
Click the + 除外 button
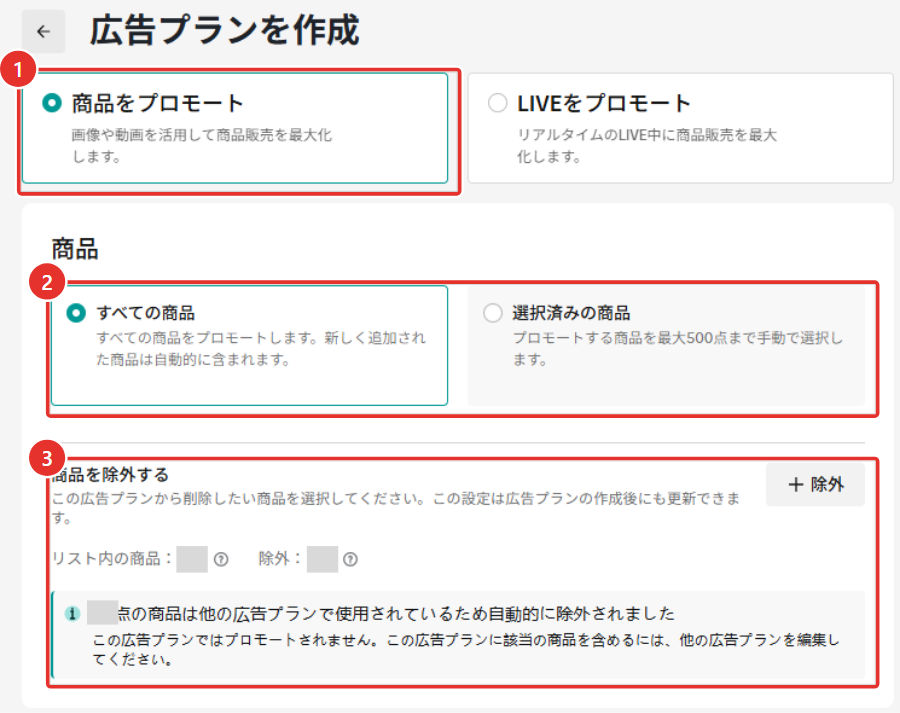815,485
